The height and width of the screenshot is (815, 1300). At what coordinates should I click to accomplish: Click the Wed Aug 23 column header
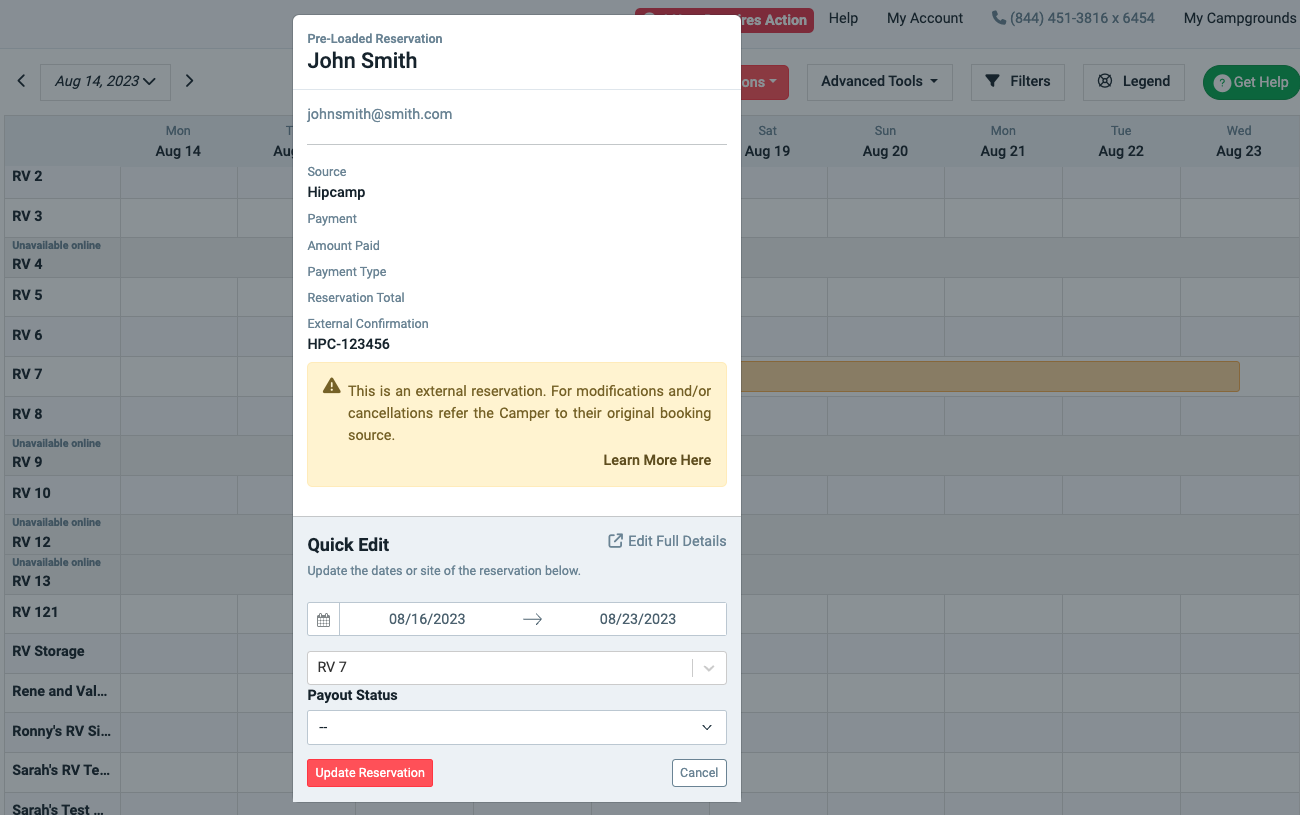[x=1239, y=141]
